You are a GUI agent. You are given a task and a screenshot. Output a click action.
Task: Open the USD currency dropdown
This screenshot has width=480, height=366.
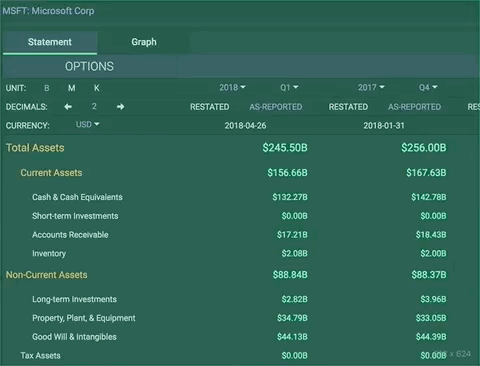pos(87,124)
